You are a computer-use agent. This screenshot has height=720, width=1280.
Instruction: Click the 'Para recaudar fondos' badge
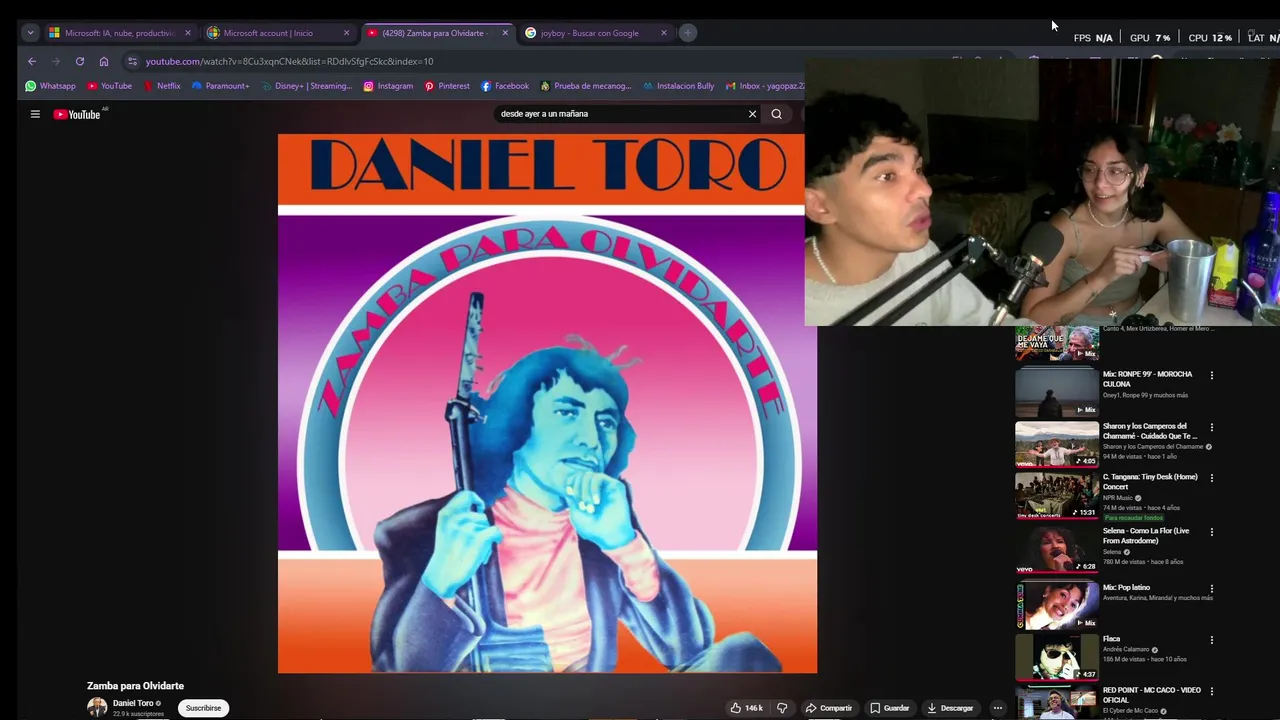point(1134,518)
